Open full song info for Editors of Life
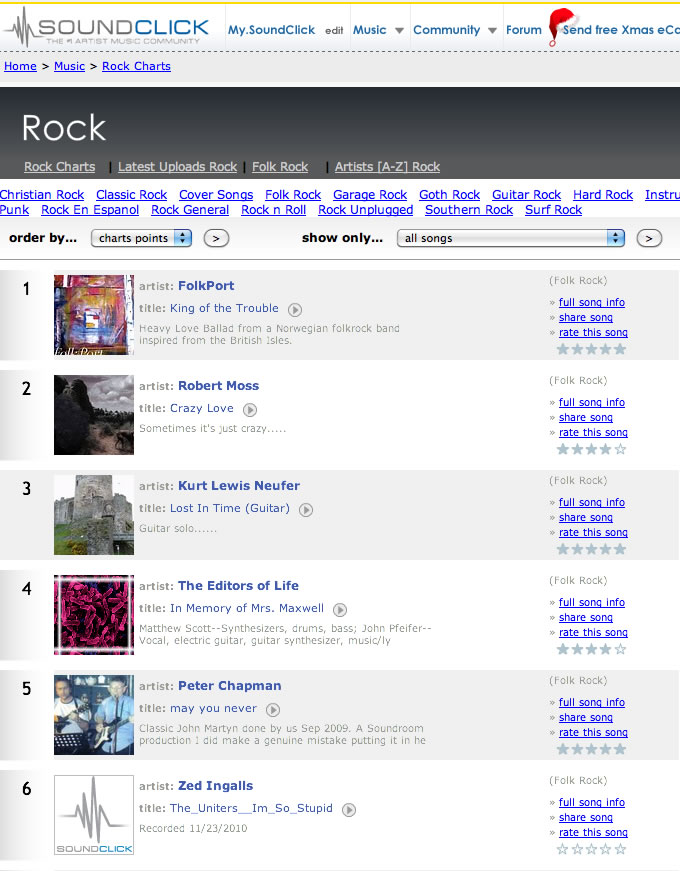Viewport: 680px width, 871px height. tap(592, 602)
